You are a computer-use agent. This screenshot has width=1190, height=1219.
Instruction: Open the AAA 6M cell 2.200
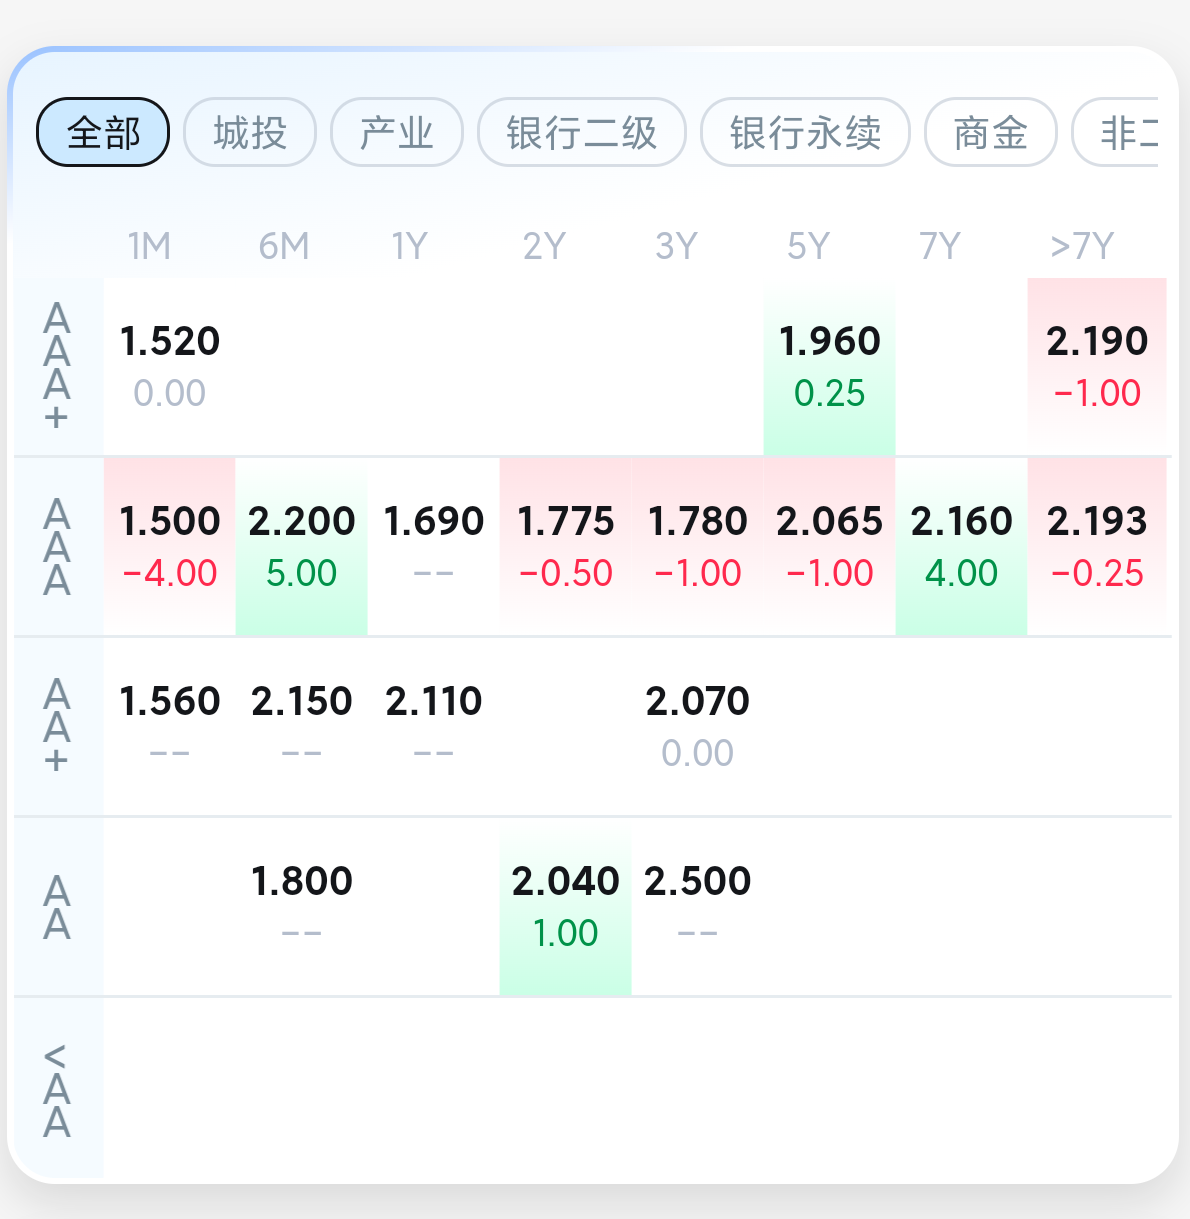point(301,546)
